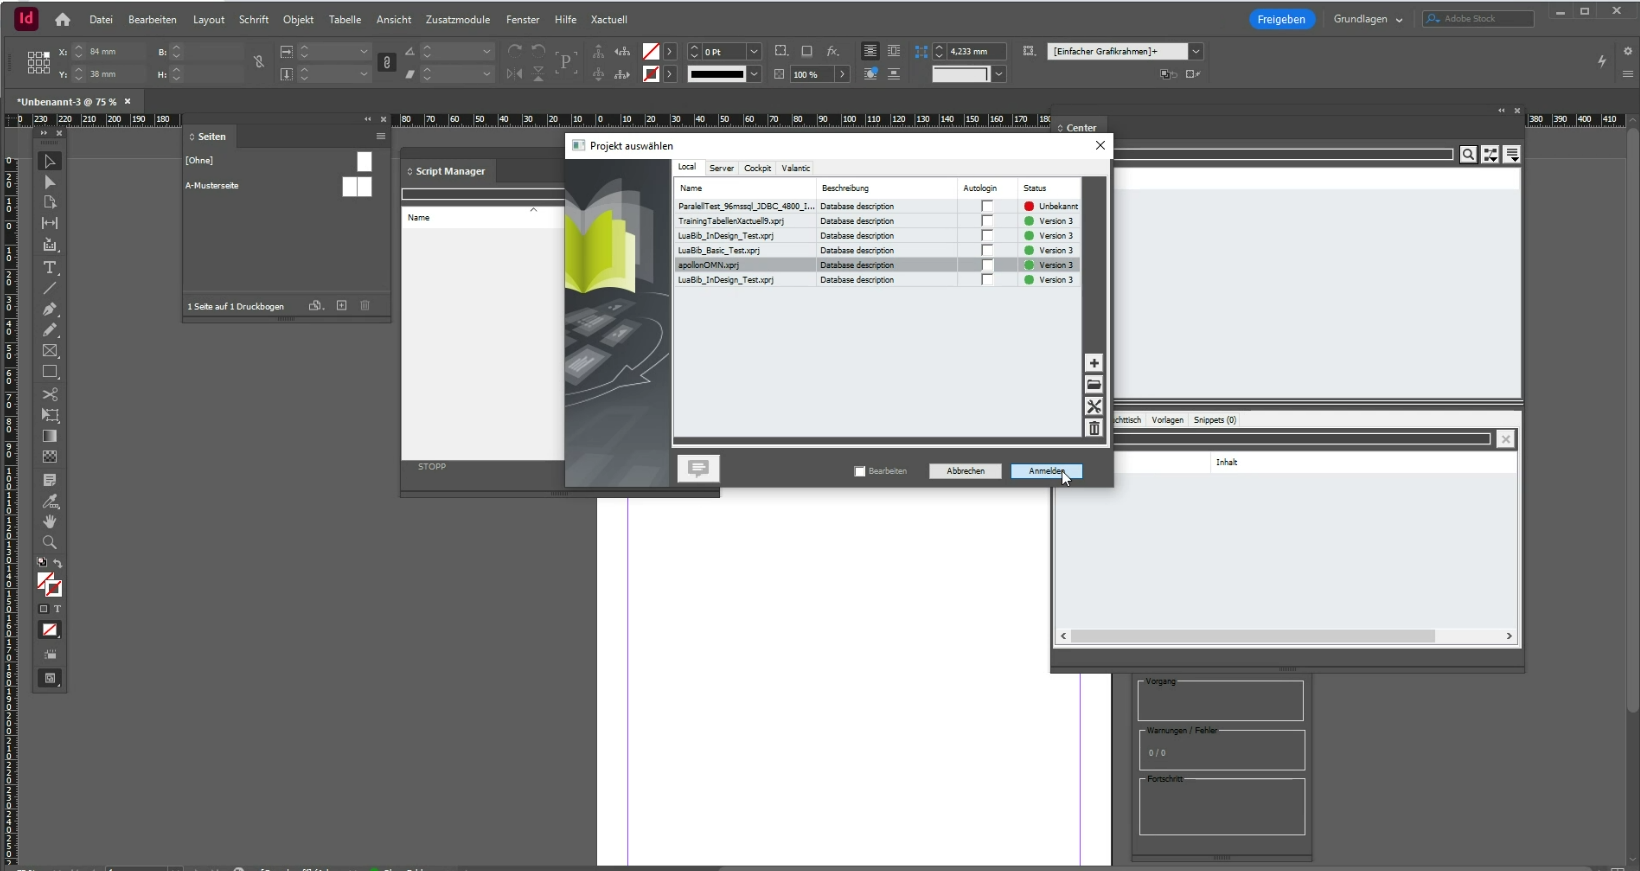Click the trash icon in project dialog

click(x=1094, y=428)
